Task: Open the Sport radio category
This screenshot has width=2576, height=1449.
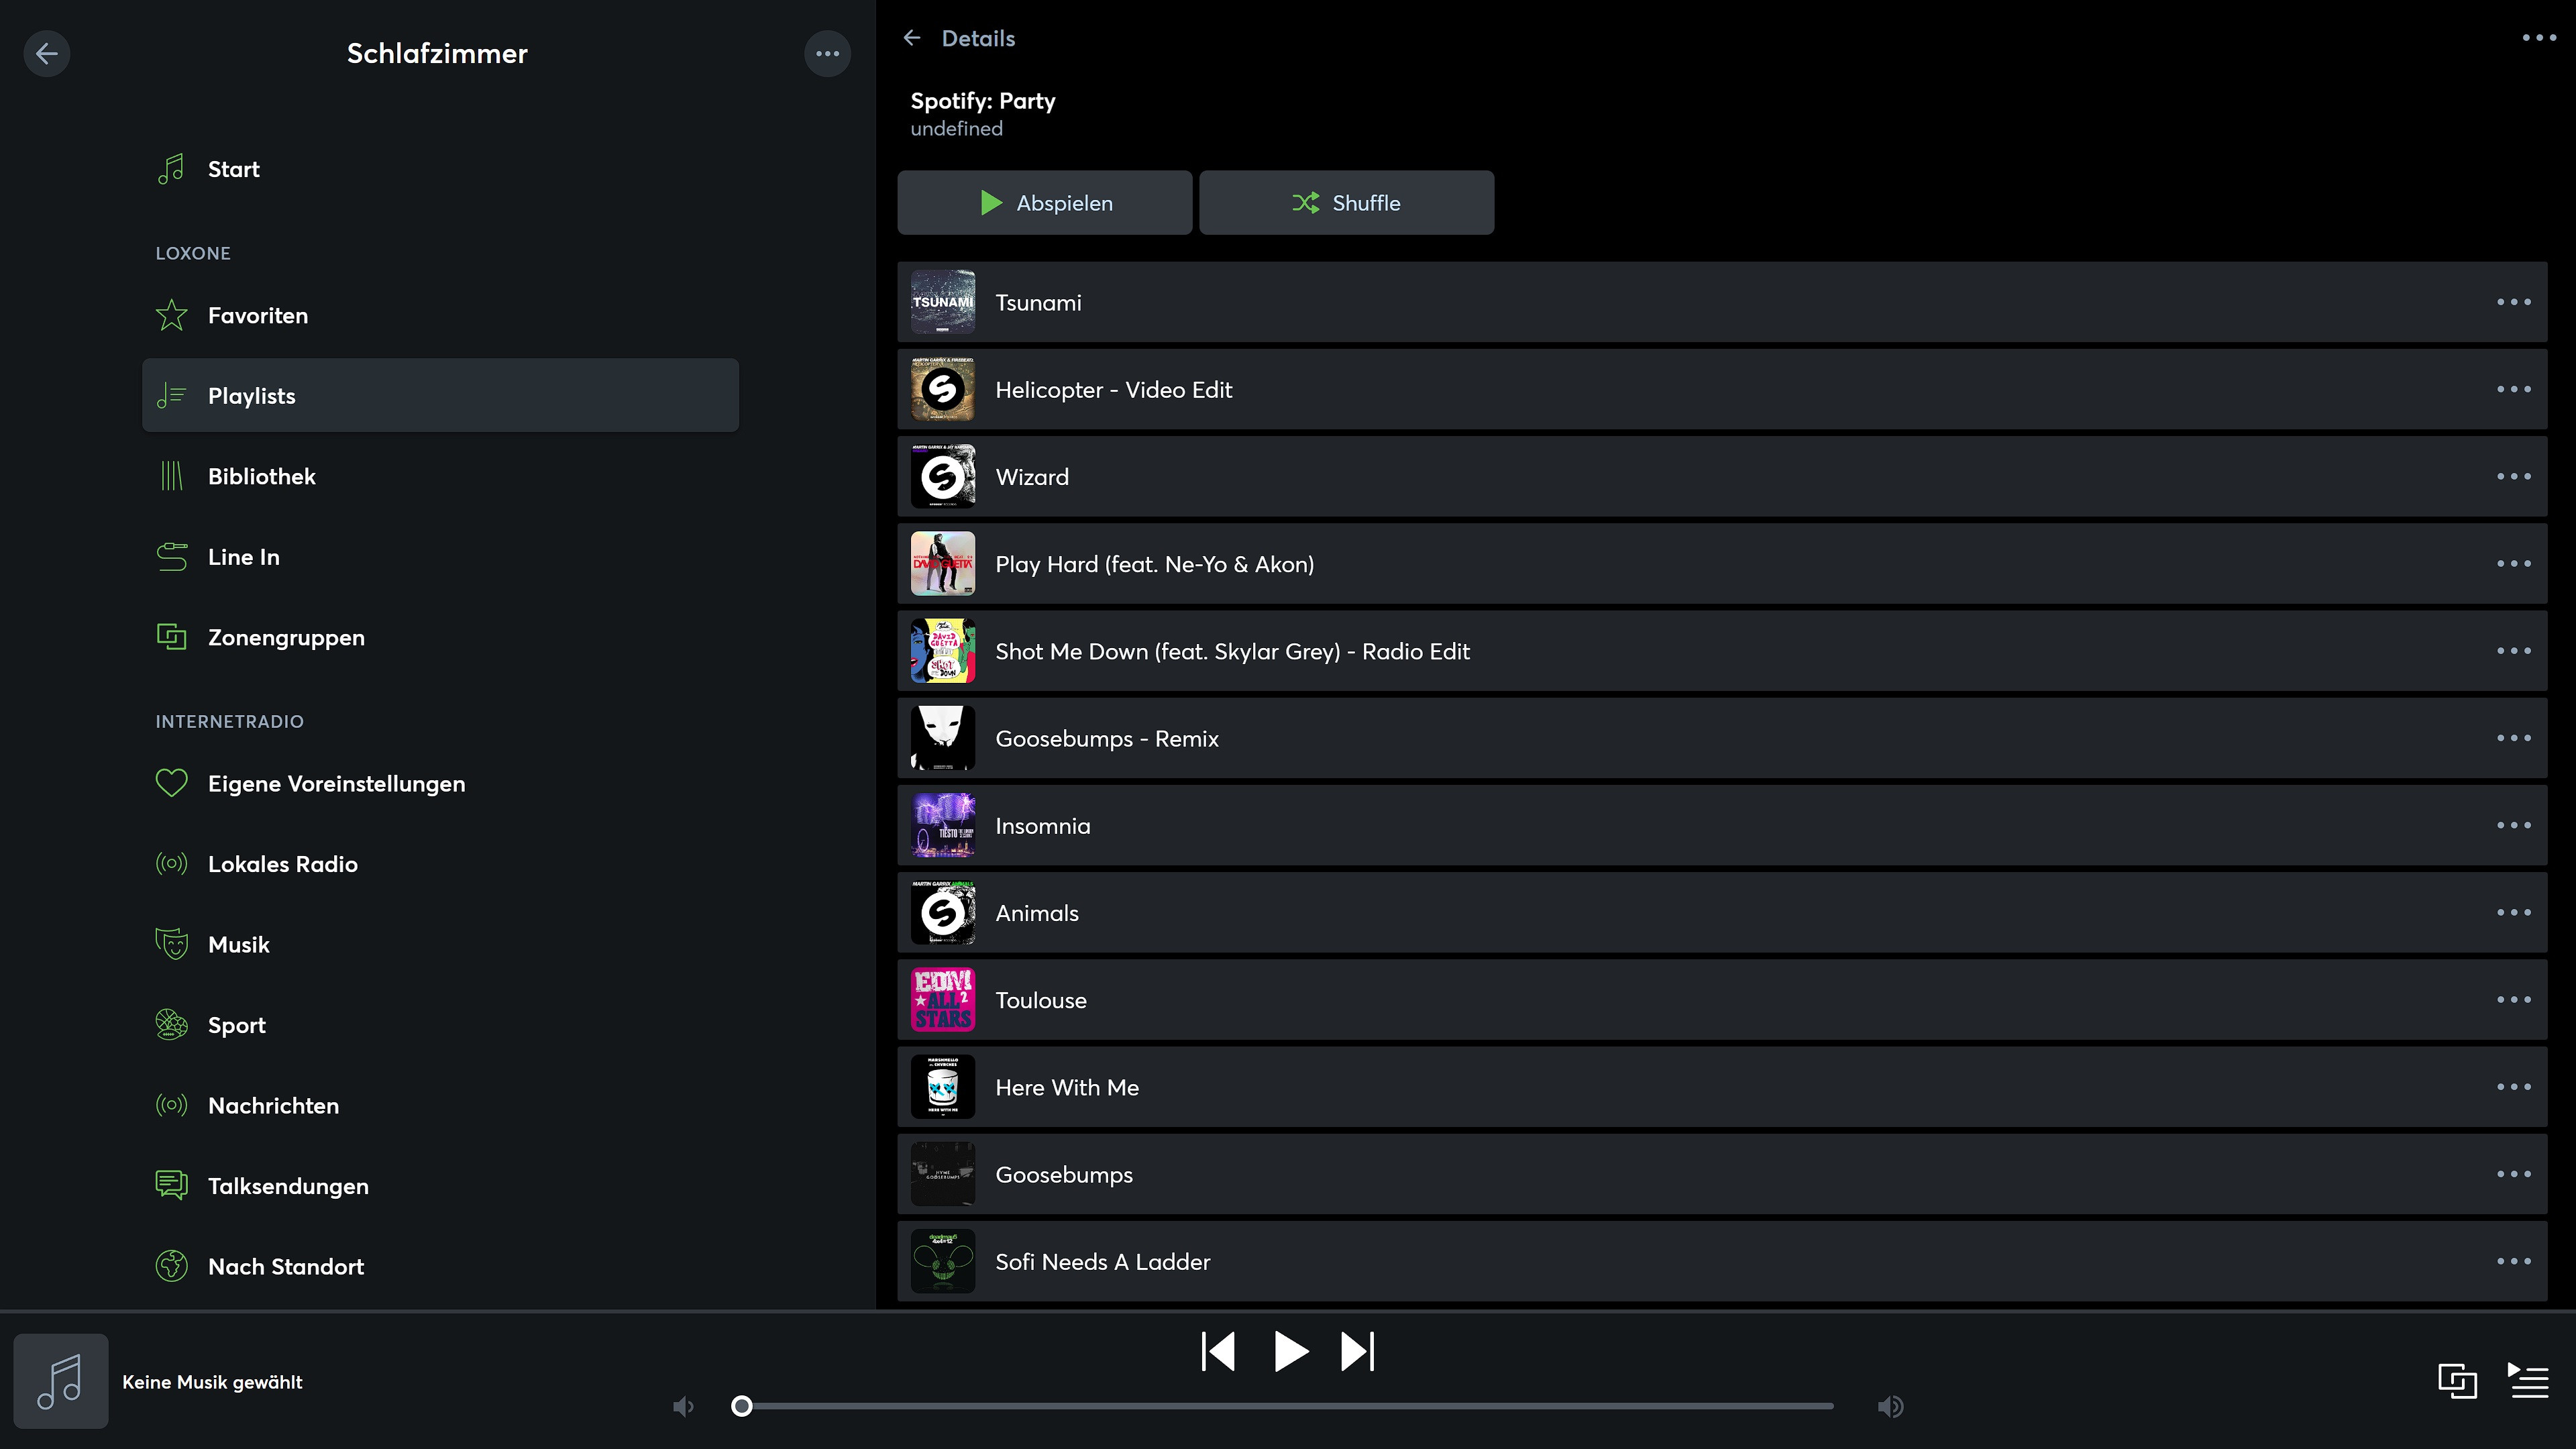Action: [440, 1025]
